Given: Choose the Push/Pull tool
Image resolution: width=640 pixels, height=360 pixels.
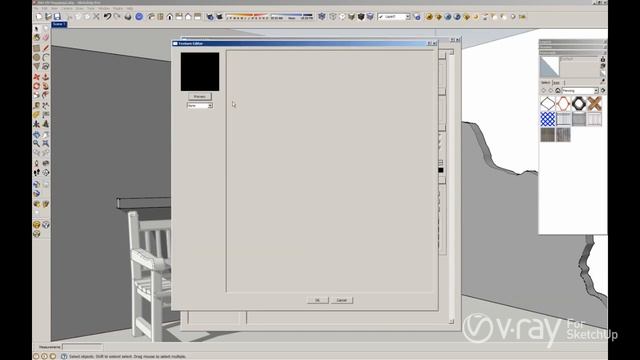Looking at the screenshot, I should pos(46,77).
